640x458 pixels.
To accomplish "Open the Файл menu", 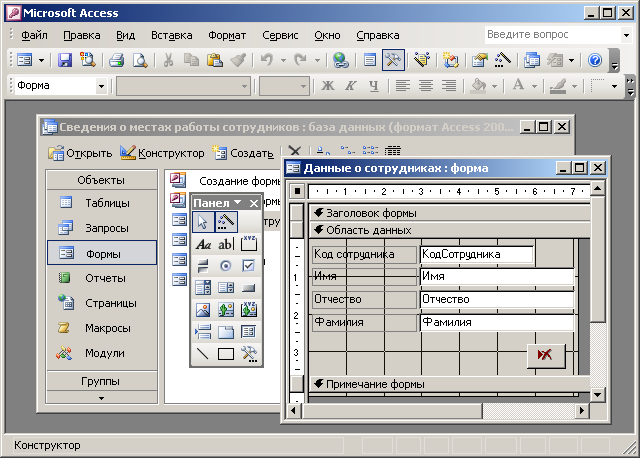I will 34,36.
